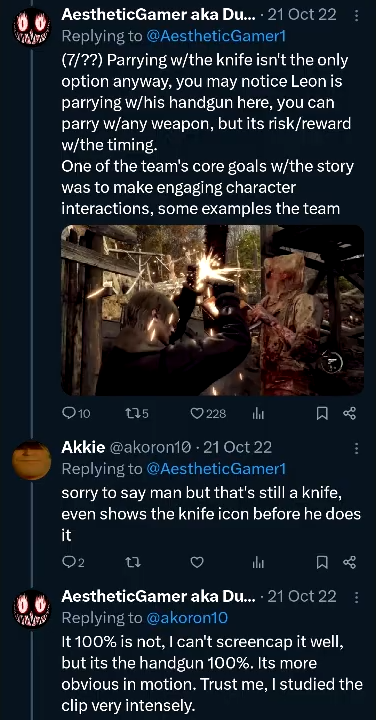
Task: Open the Leon parrying game image
Action: coord(213,310)
